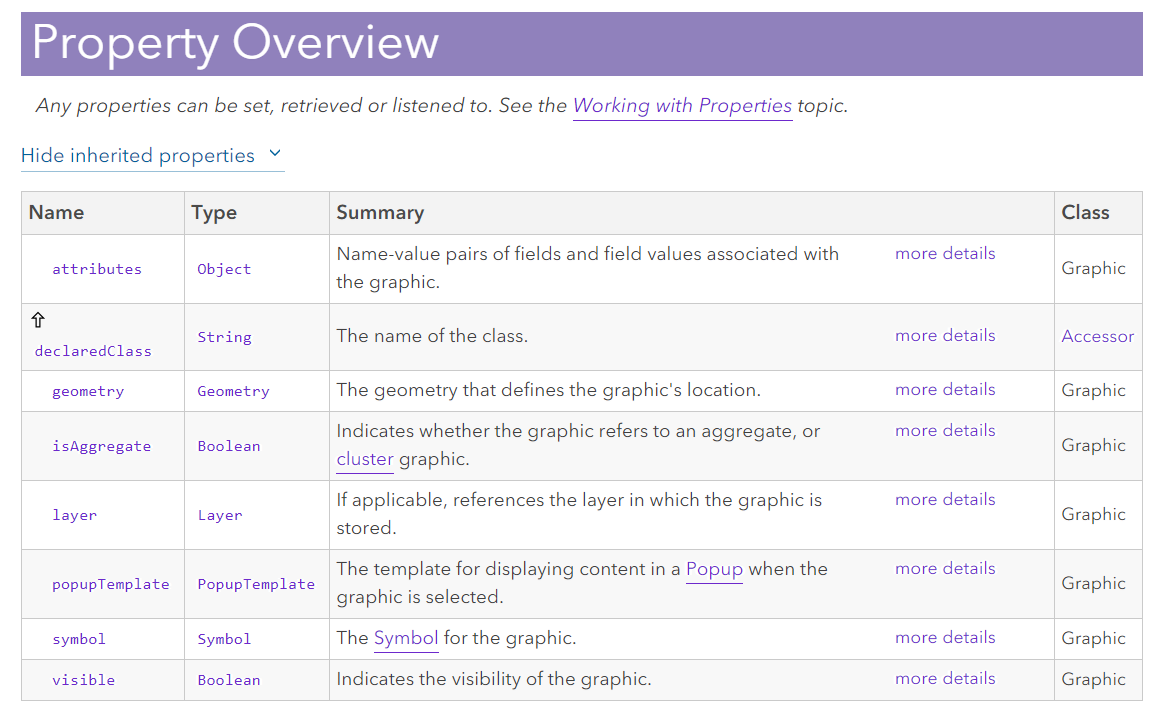
Task: Open the symbol property name link
Action: (x=78, y=638)
